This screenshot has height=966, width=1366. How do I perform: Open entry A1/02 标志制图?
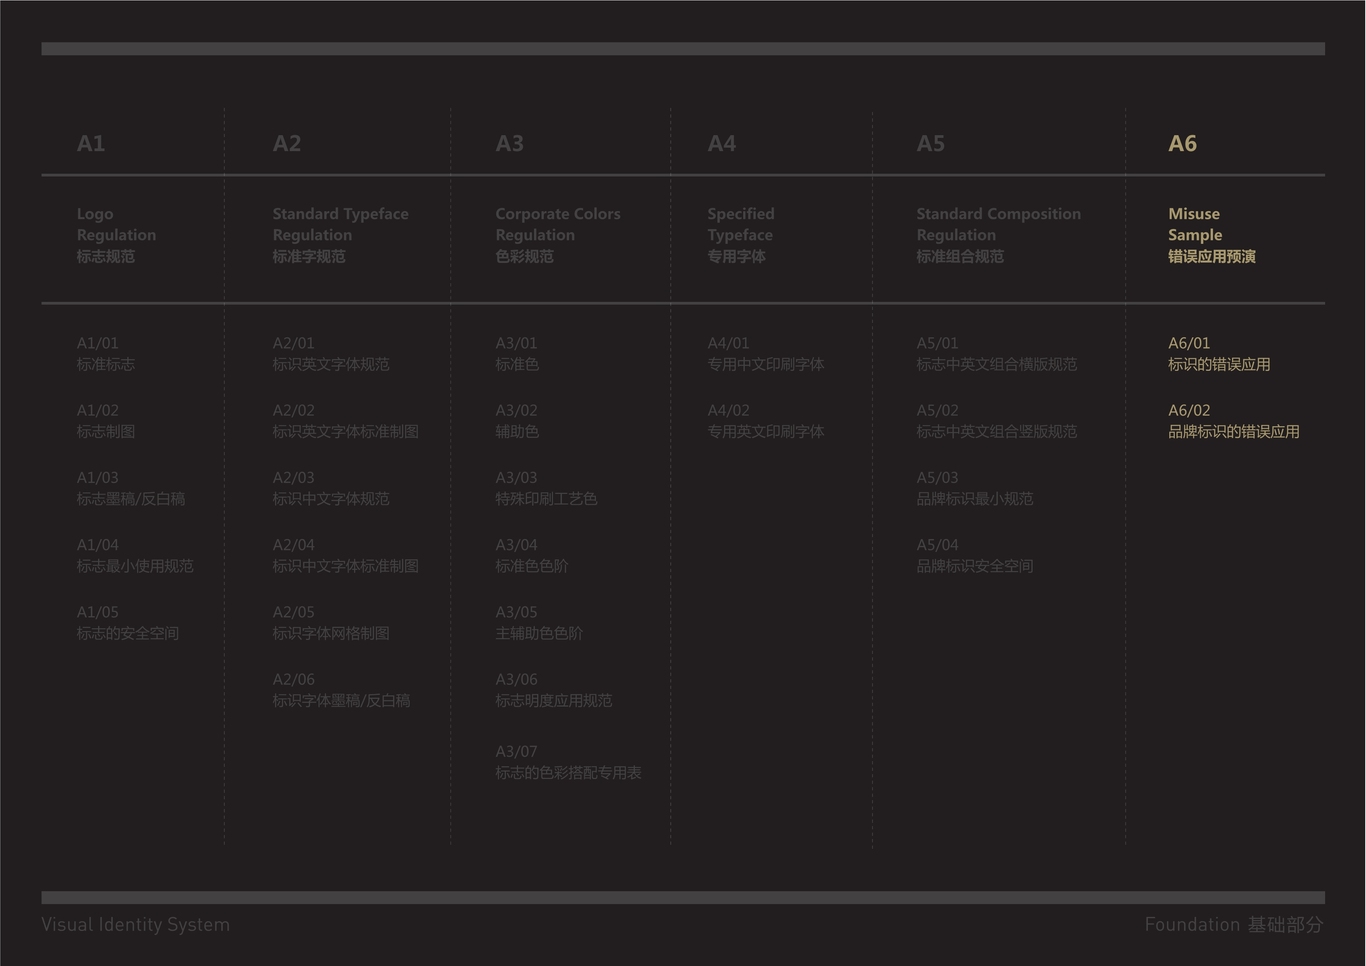(x=106, y=421)
